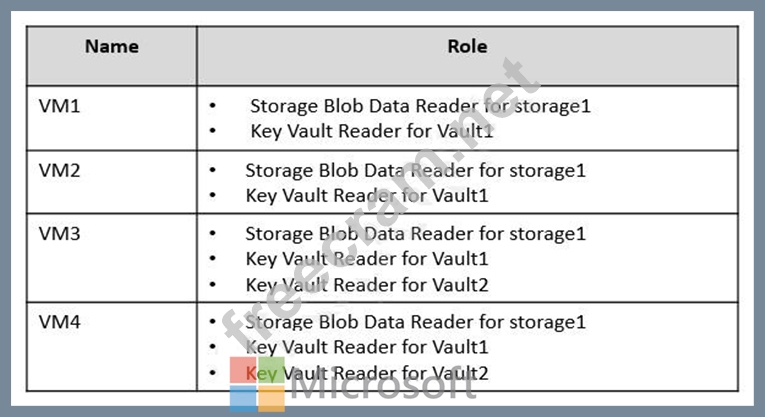Click the Name column header

point(112,47)
